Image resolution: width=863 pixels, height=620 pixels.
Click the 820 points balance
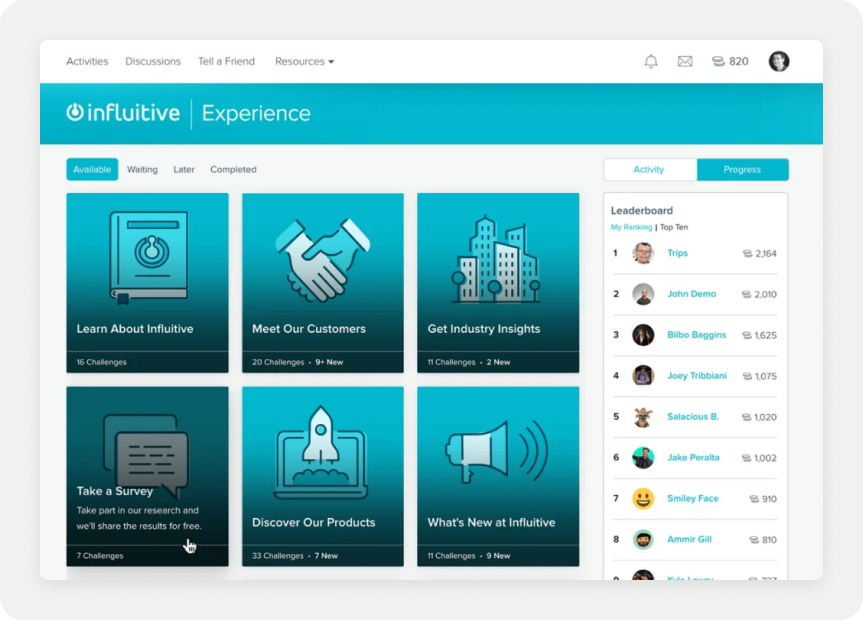click(x=739, y=61)
